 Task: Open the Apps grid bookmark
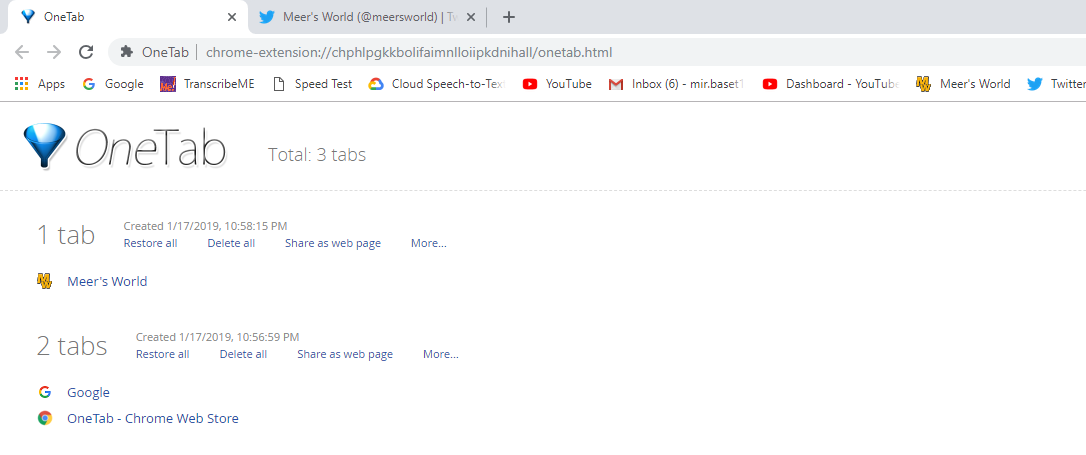pyautogui.click(x=39, y=84)
